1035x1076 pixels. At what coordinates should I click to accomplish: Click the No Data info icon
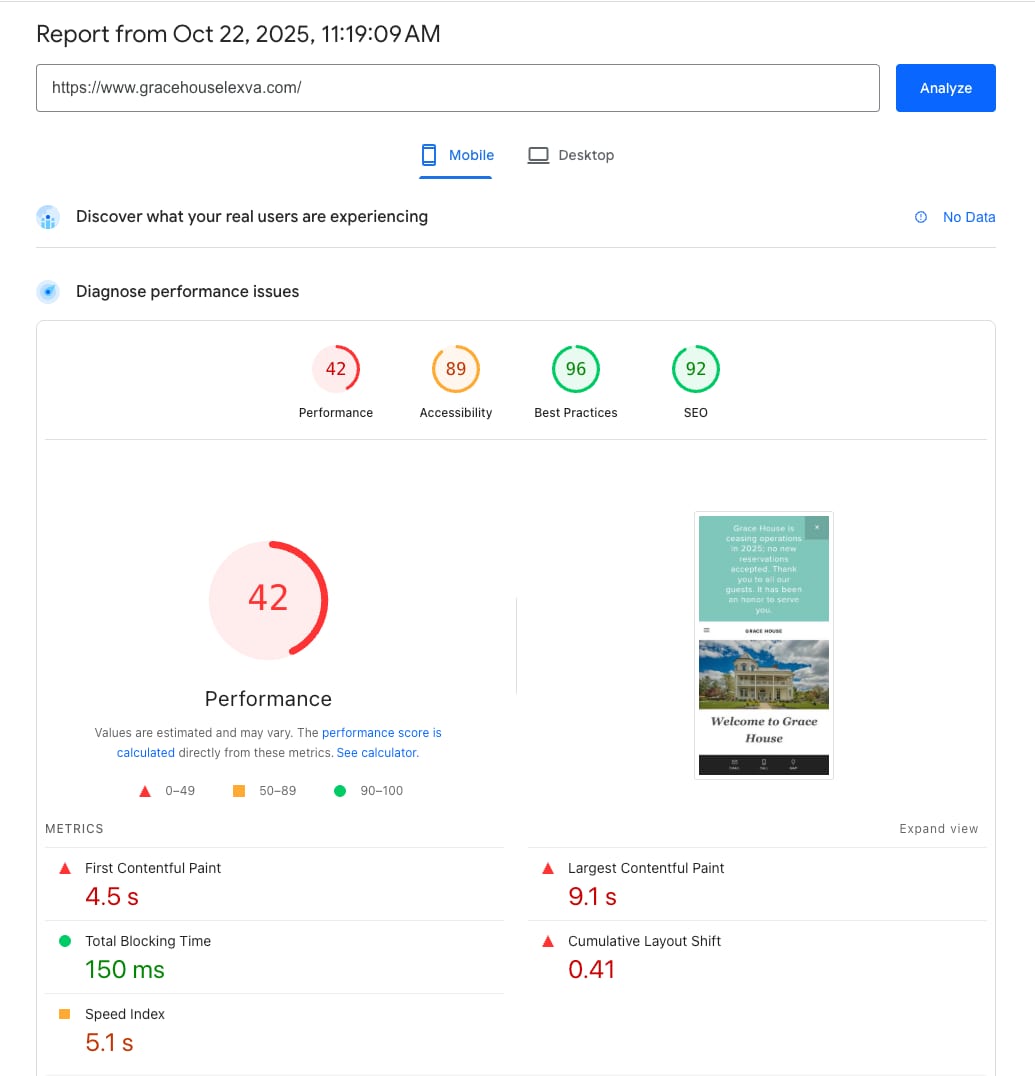coord(921,217)
